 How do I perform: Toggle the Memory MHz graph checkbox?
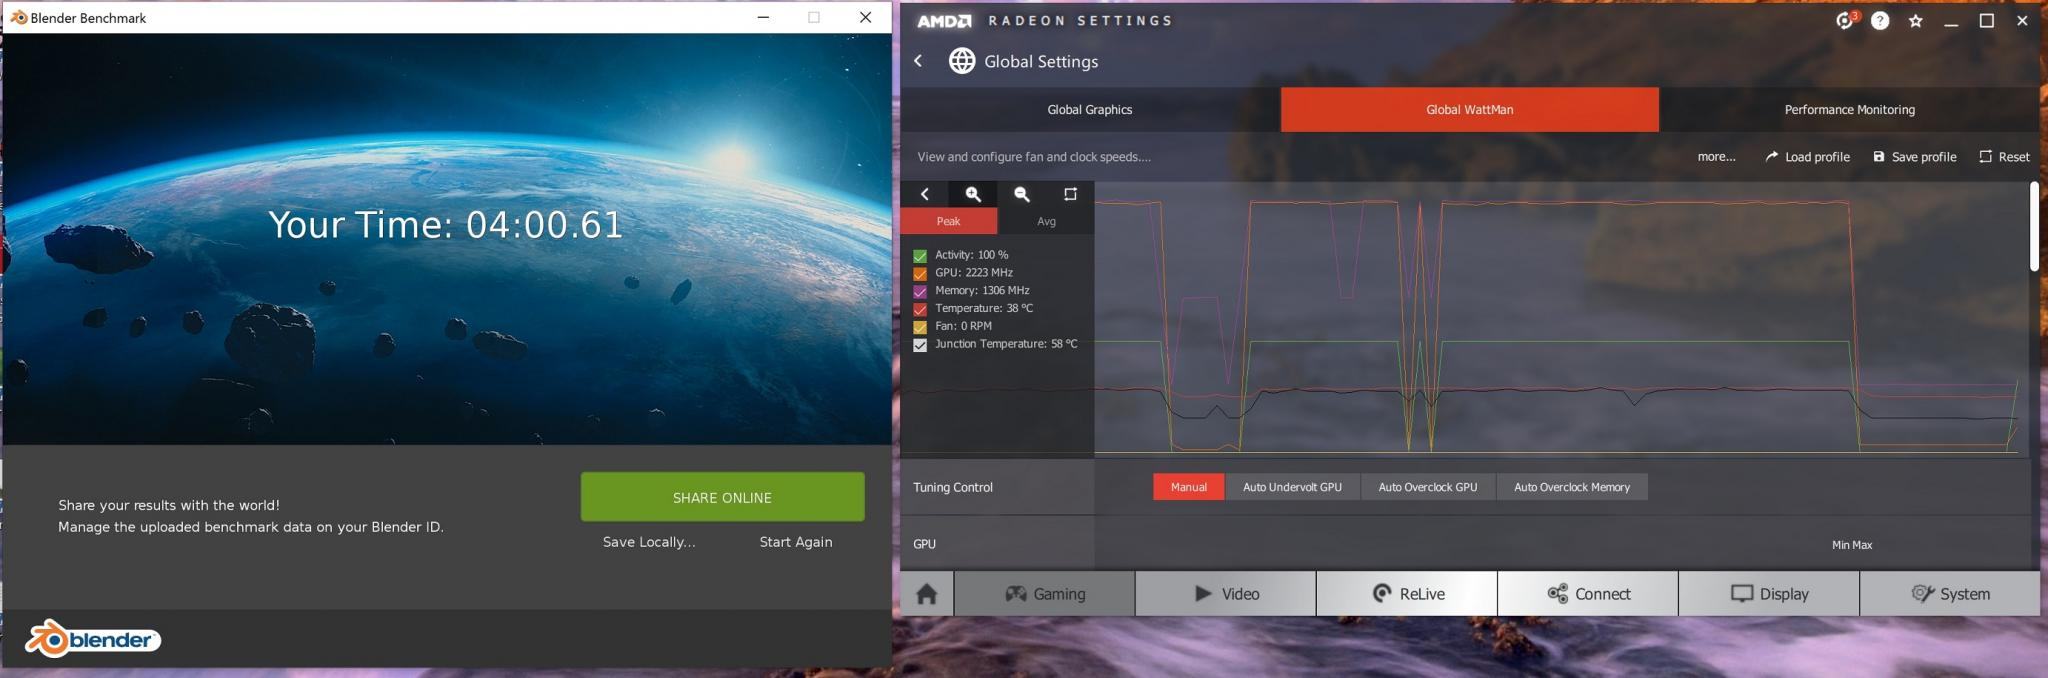coord(920,291)
